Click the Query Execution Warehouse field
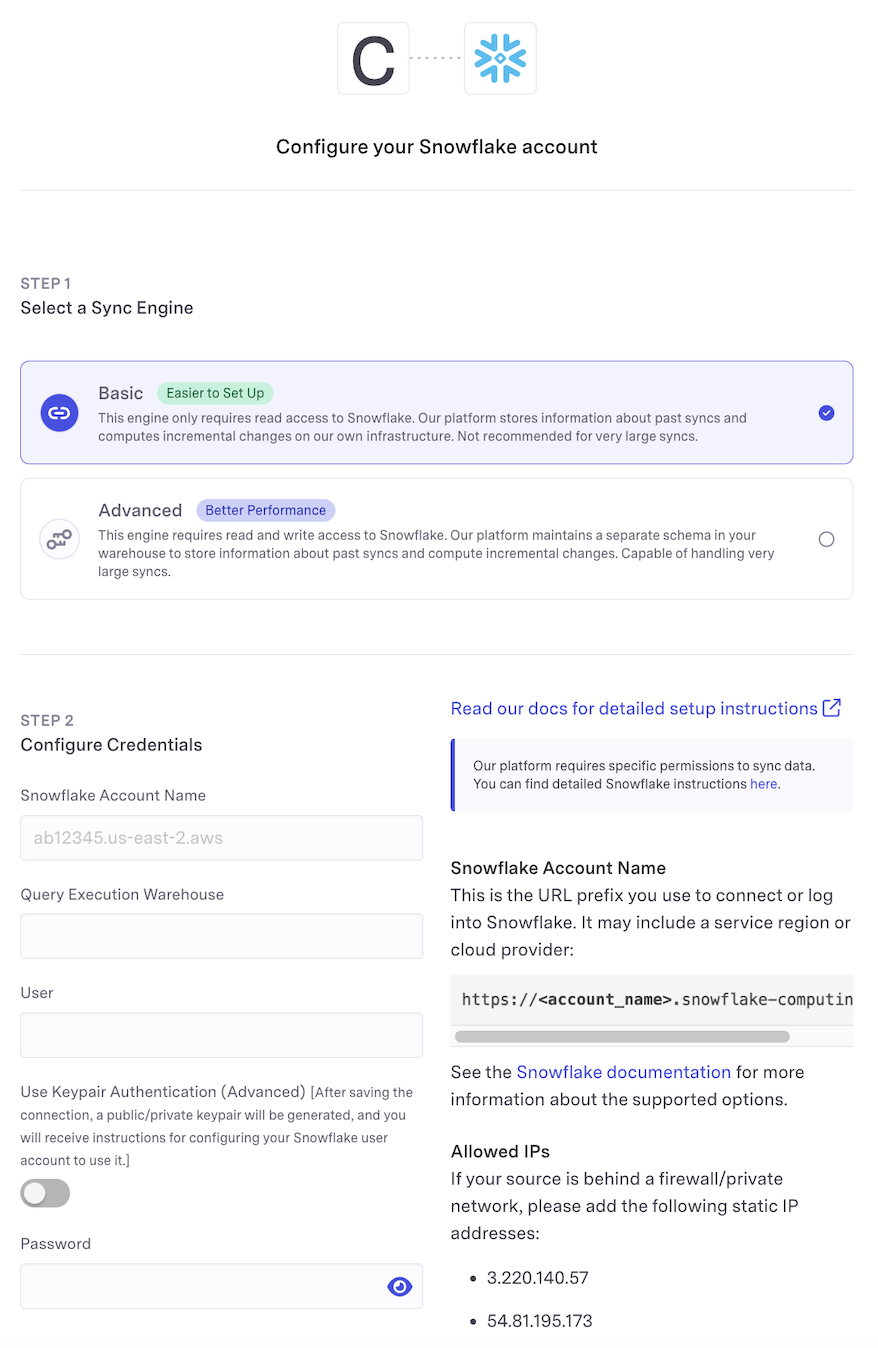Viewport: 878px width, 1348px height. click(x=221, y=936)
